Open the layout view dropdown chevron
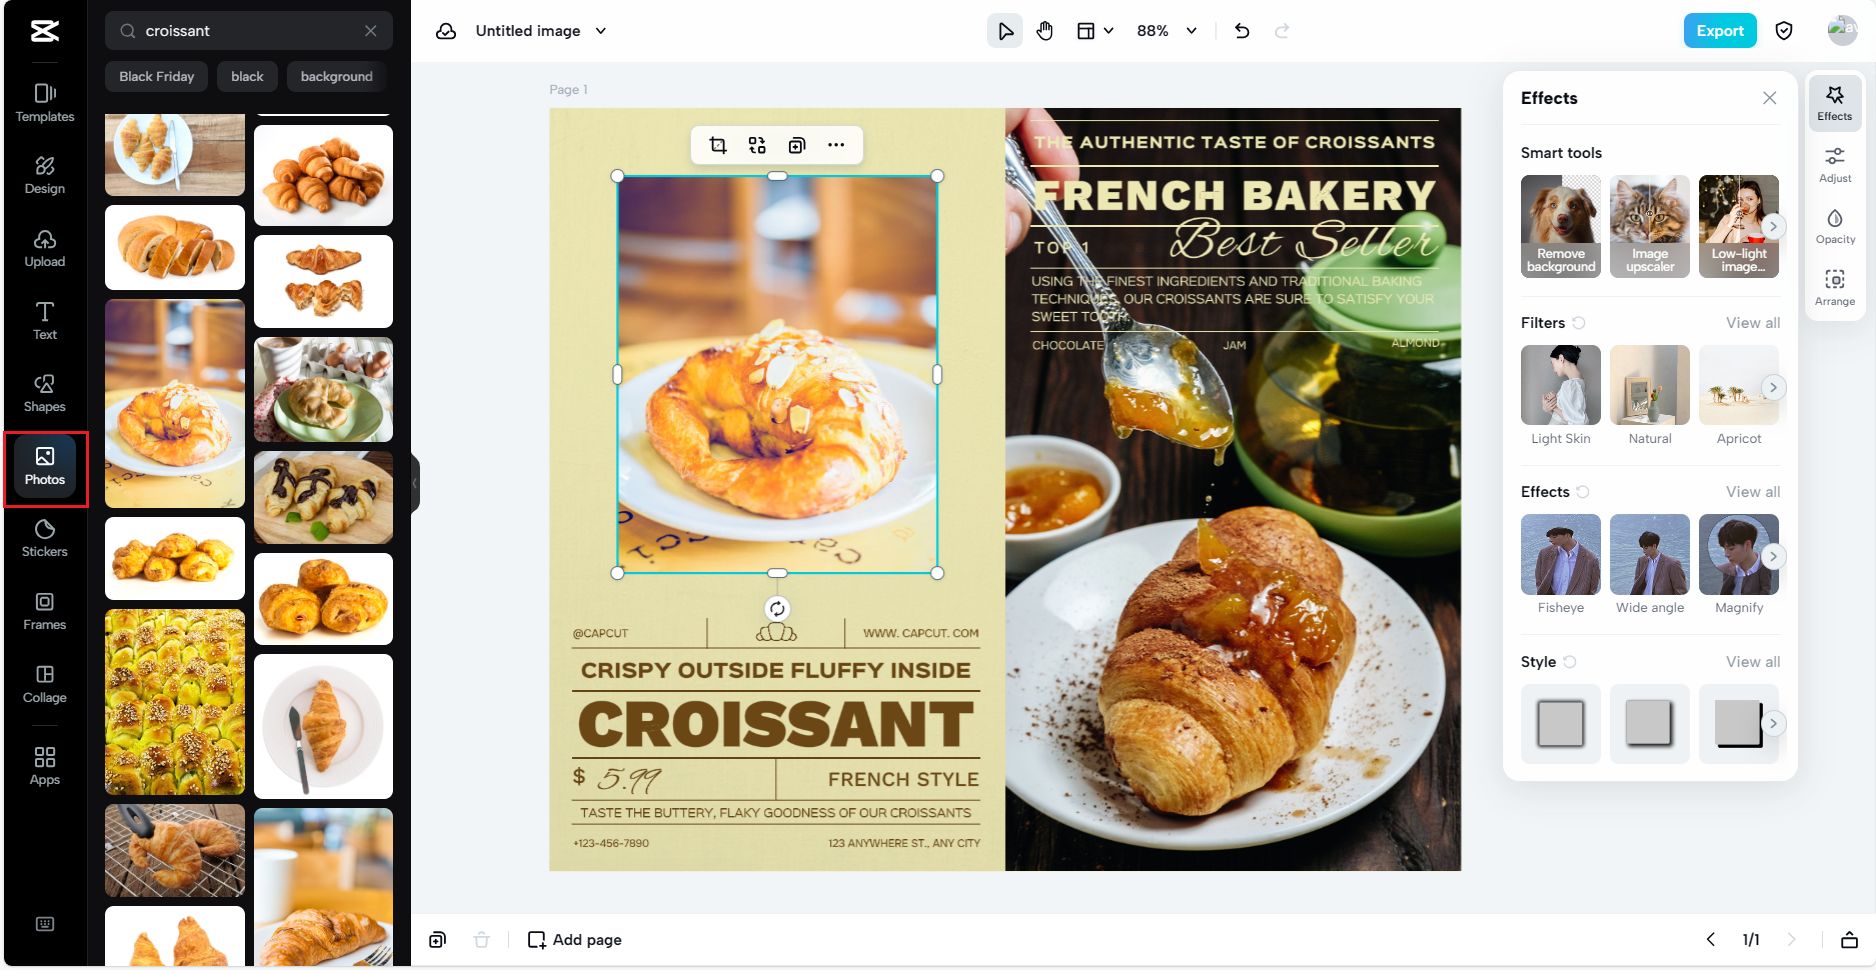The image size is (1876, 970). 1108,31
